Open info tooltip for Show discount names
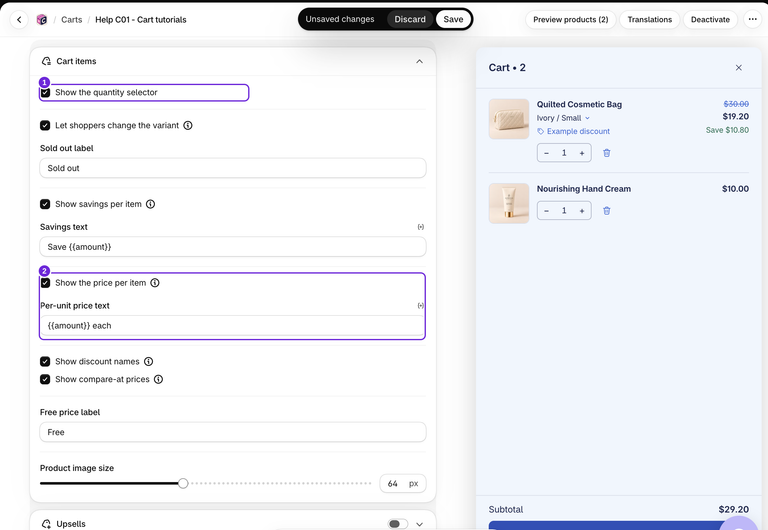 point(148,361)
